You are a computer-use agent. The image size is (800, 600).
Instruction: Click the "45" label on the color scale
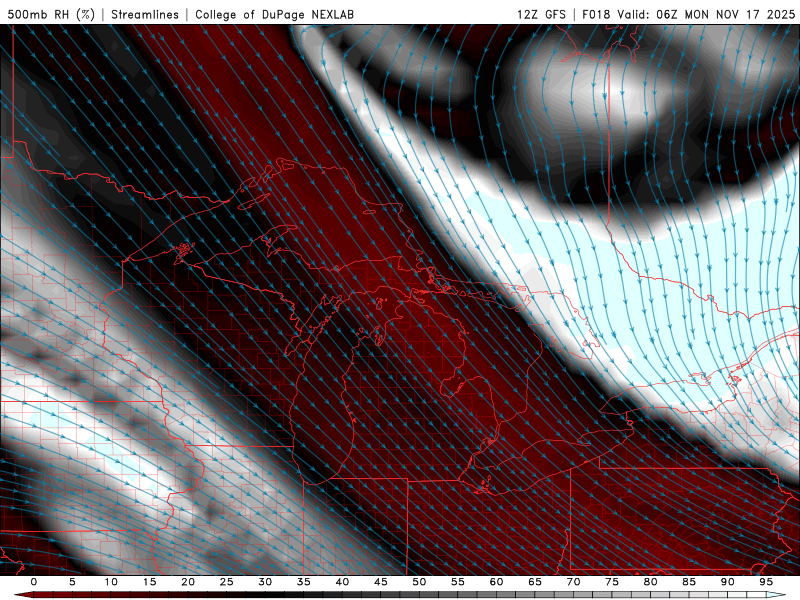(x=381, y=582)
